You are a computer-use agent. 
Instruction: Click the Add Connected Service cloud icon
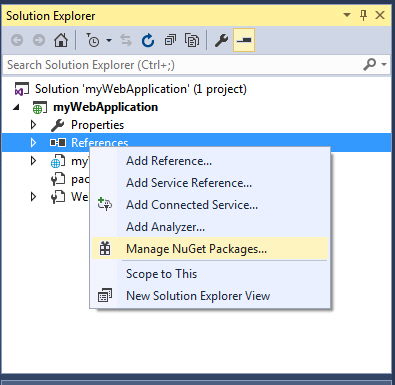pos(105,204)
